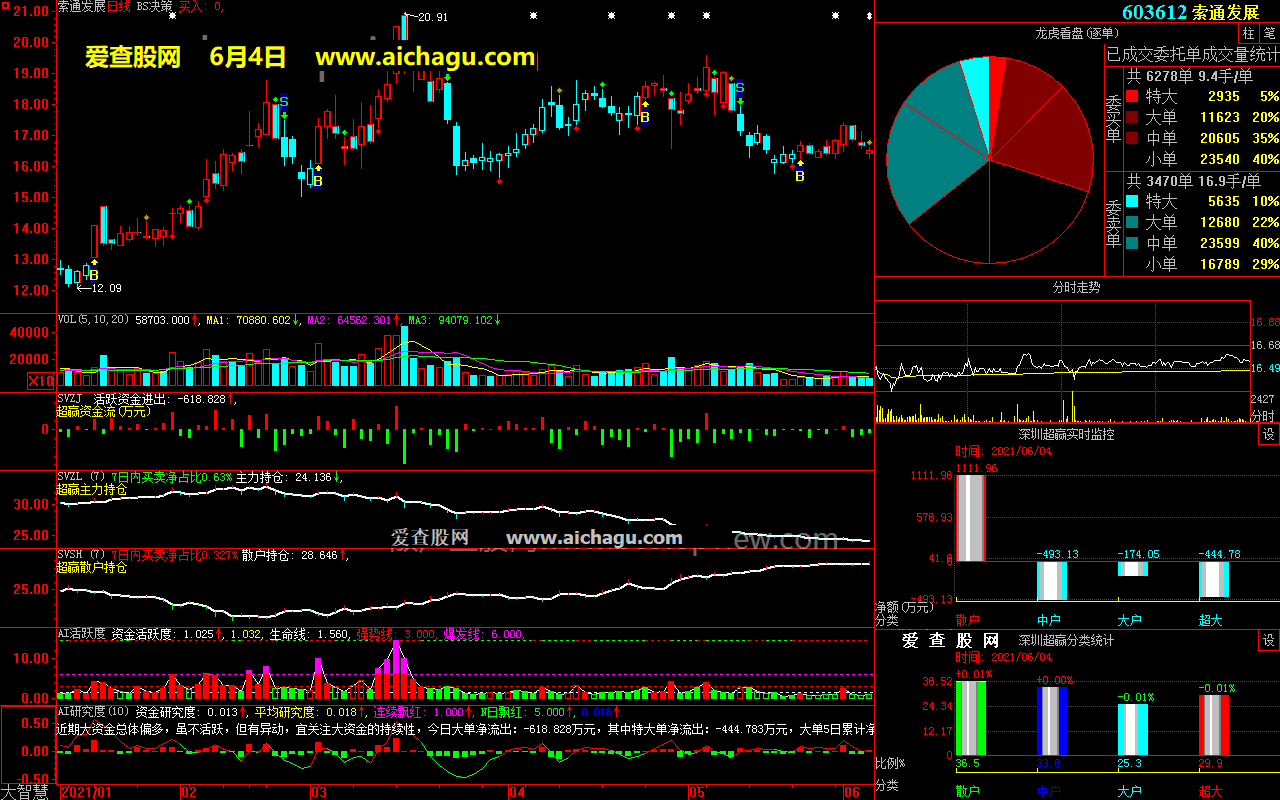Select the S sell marker in May
This screenshot has width=1280, height=800.
(740, 88)
